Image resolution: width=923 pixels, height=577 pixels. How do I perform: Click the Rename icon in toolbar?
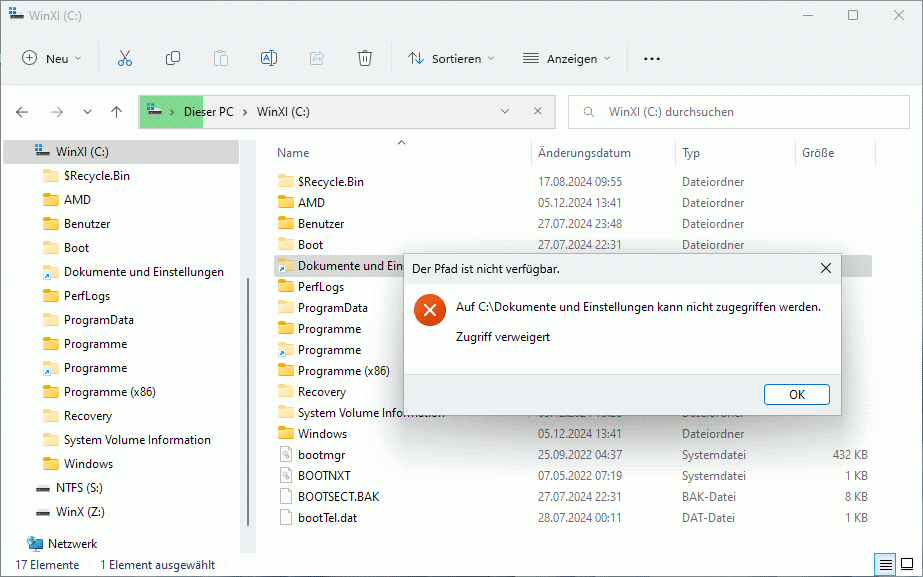[269, 58]
